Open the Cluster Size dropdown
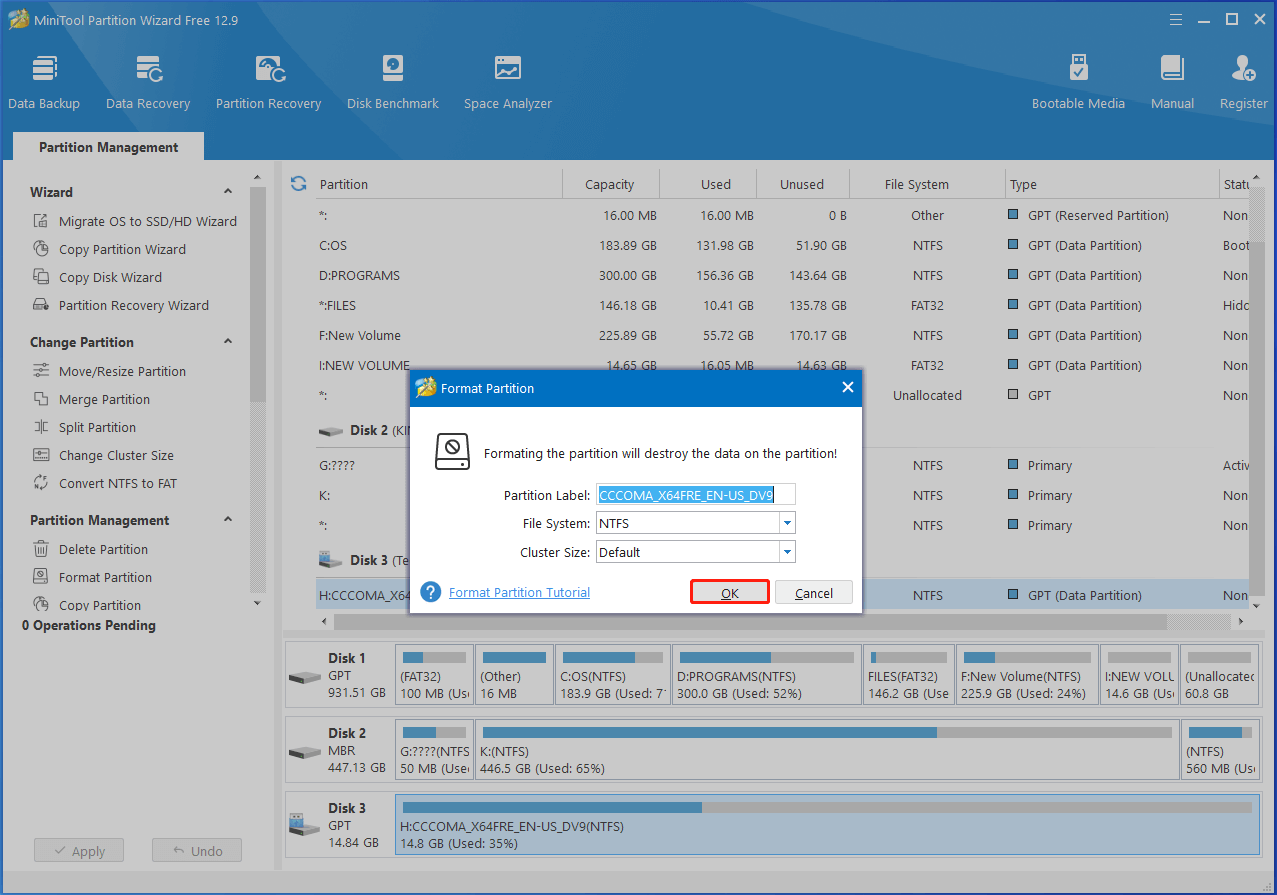The height and width of the screenshot is (895, 1277). click(787, 552)
